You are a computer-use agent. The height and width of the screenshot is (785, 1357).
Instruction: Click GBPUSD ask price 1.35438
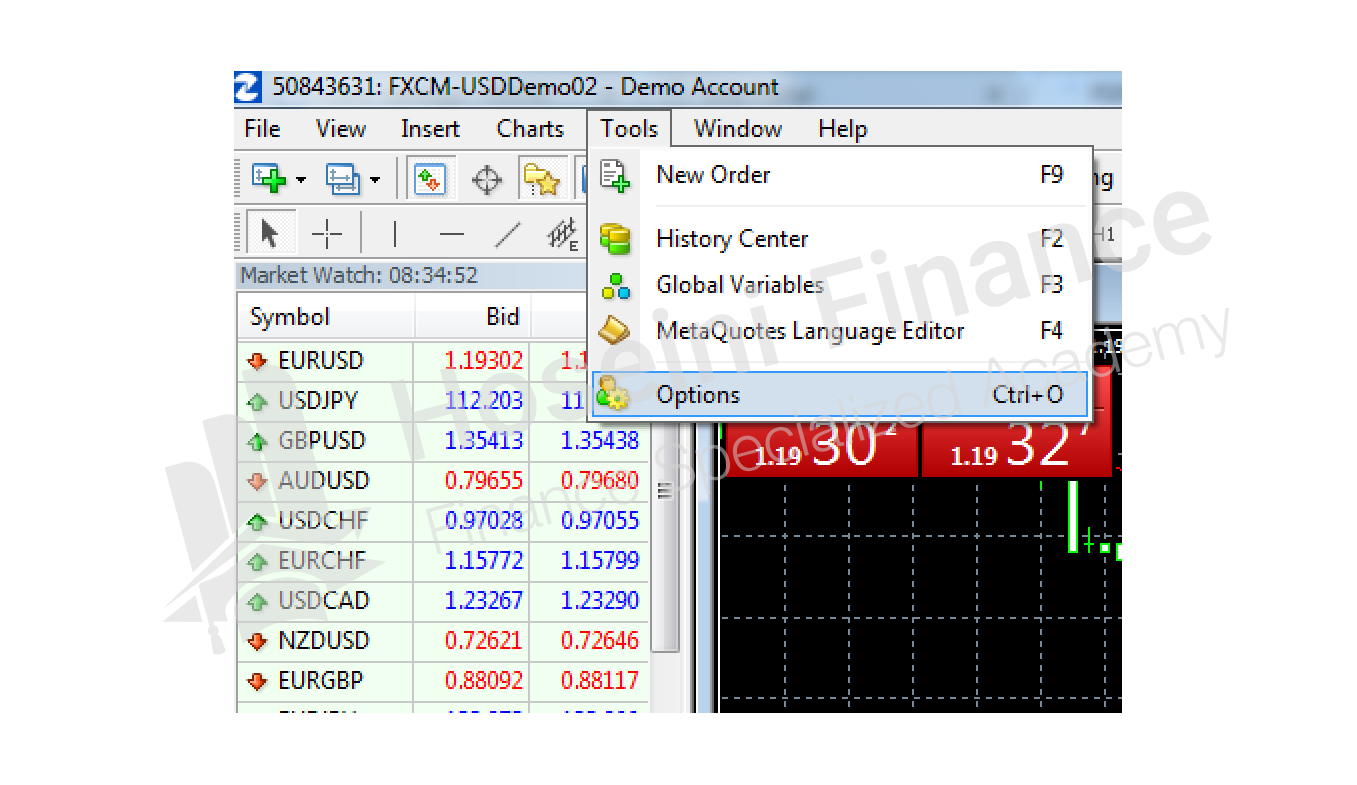pyautogui.click(x=600, y=441)
